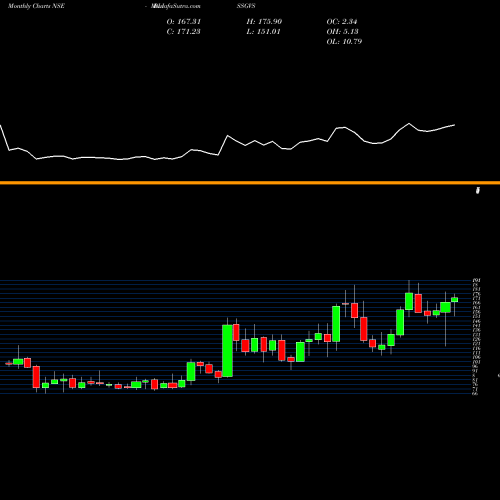Click the close price 'C: 171.23'
Image resolution: width=500 pixels, height=500 pixels.
pyautogui.click(x=184, y=32)
